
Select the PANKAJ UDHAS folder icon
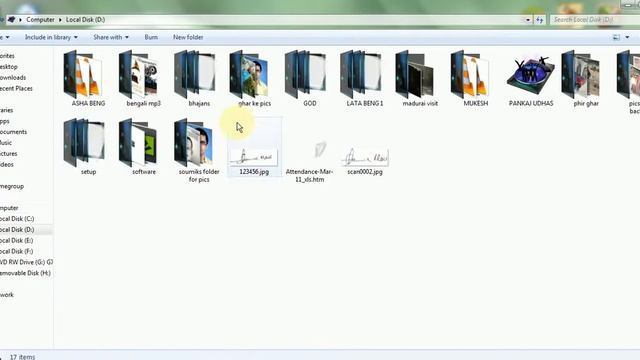531,76
